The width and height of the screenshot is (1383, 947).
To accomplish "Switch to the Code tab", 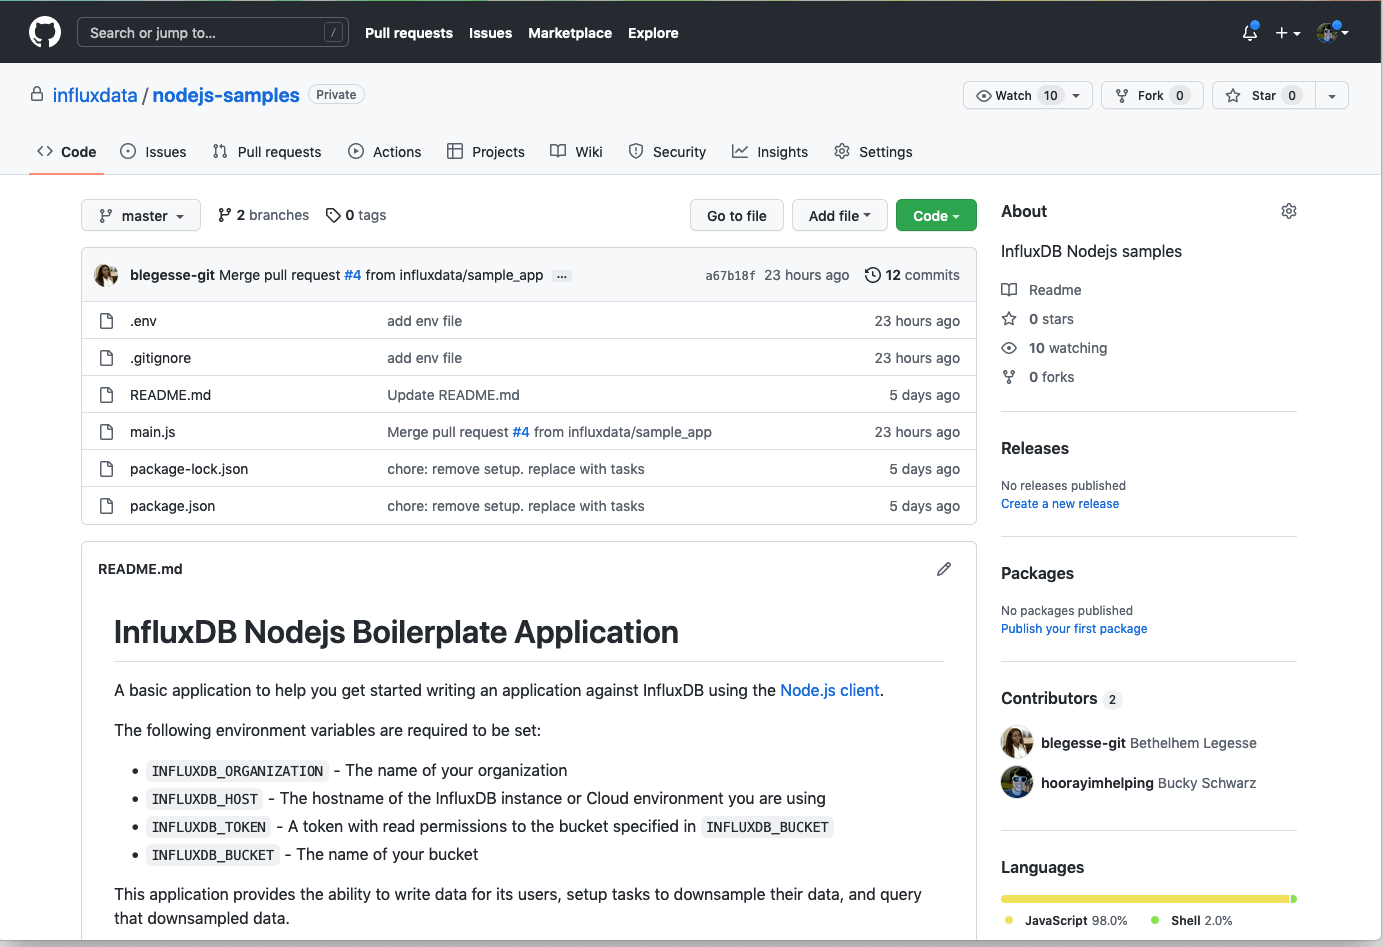I will 66,152.
